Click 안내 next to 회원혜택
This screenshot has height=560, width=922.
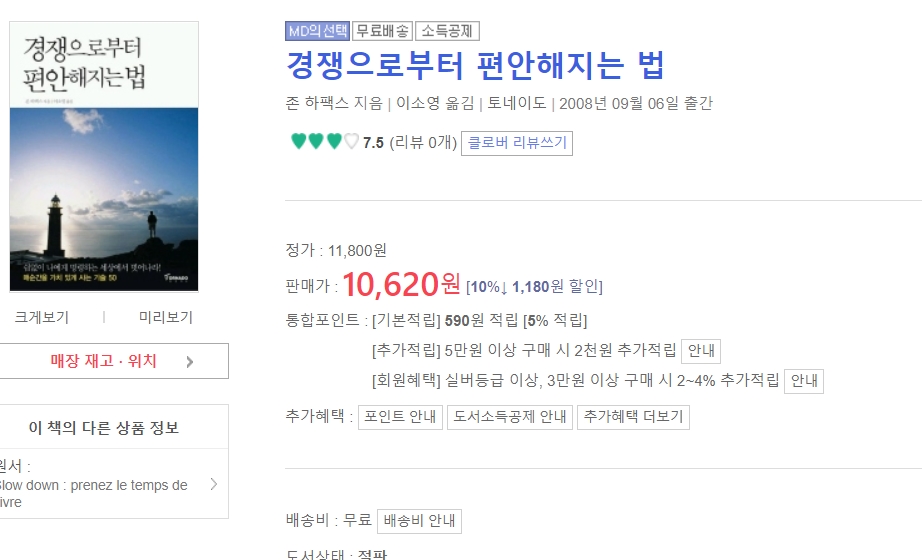coord(804,381)
